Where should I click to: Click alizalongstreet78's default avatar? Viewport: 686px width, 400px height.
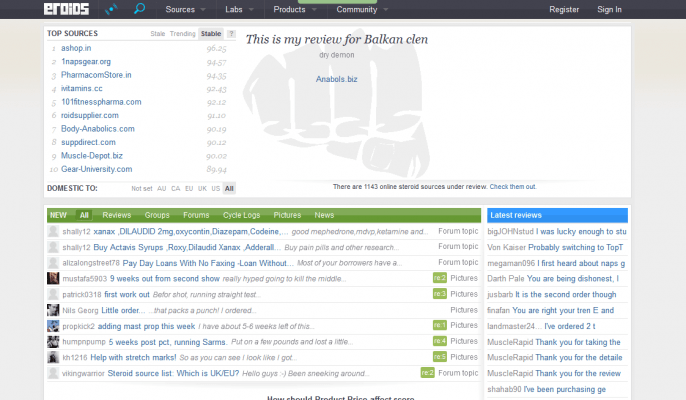[x=53, y=263]
